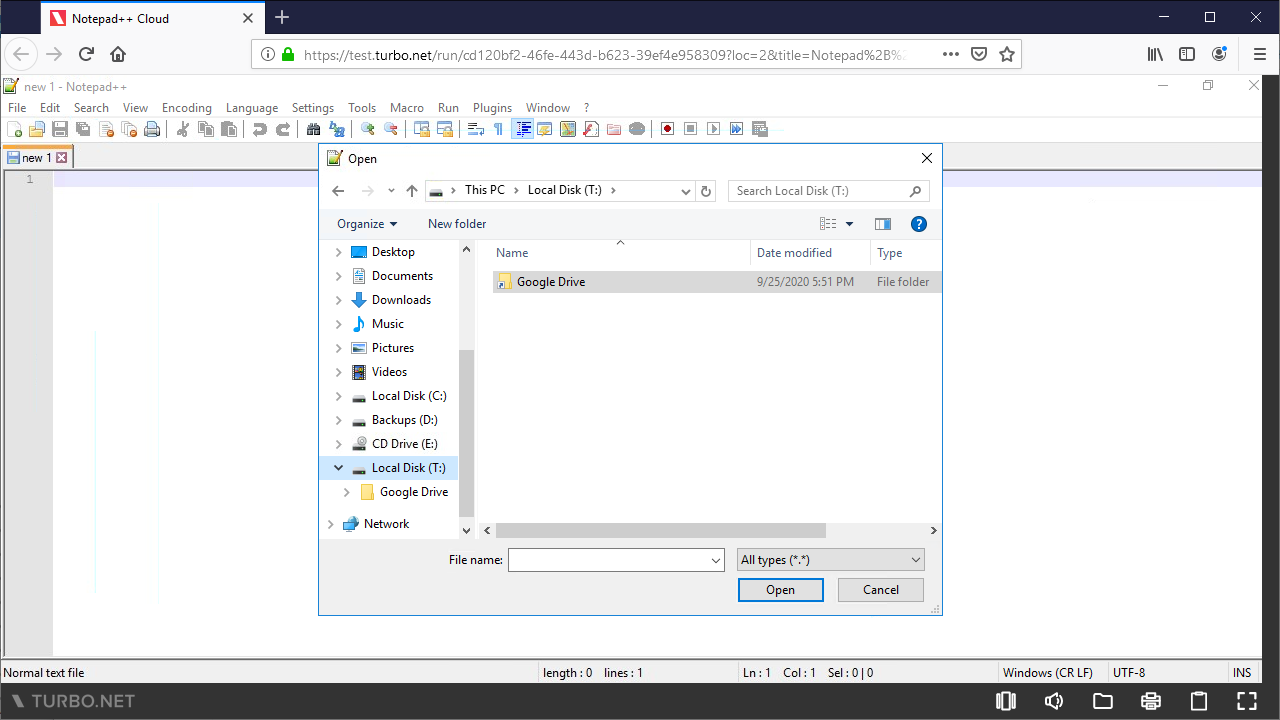Click the Open button to confirm

pos(780,590)
